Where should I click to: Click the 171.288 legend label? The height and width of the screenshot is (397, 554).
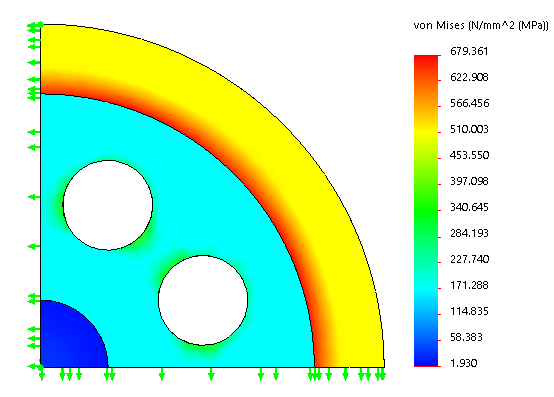(469, 285)
